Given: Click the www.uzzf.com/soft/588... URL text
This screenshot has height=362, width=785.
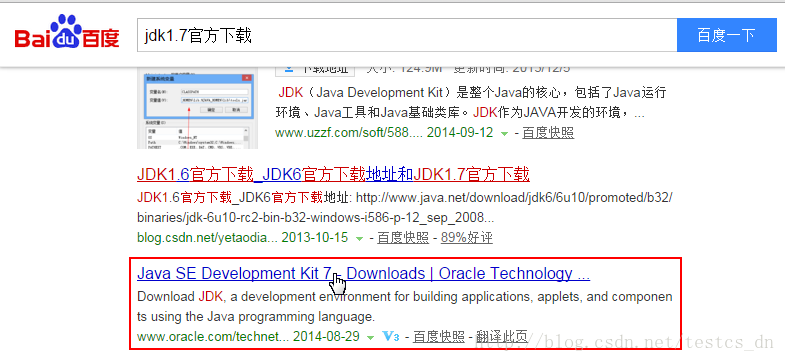Looking at the screenshot, I should 349,133.
